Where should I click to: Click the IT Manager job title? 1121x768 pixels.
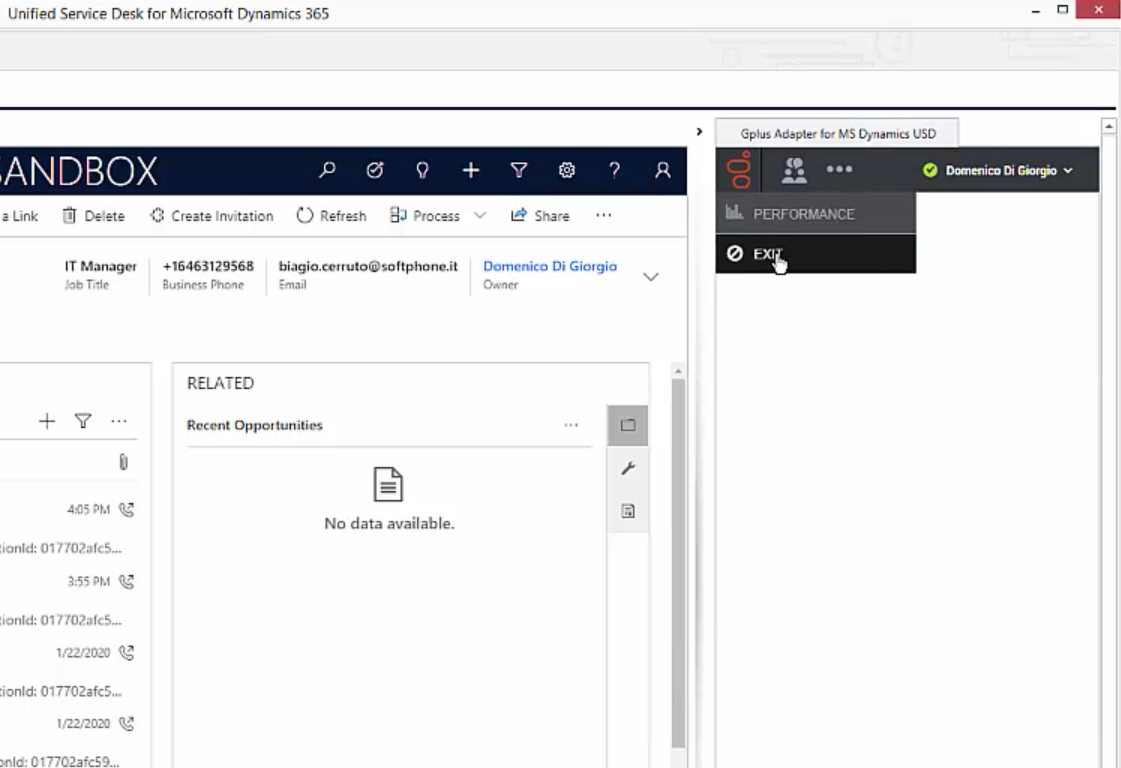coord(101,266)
